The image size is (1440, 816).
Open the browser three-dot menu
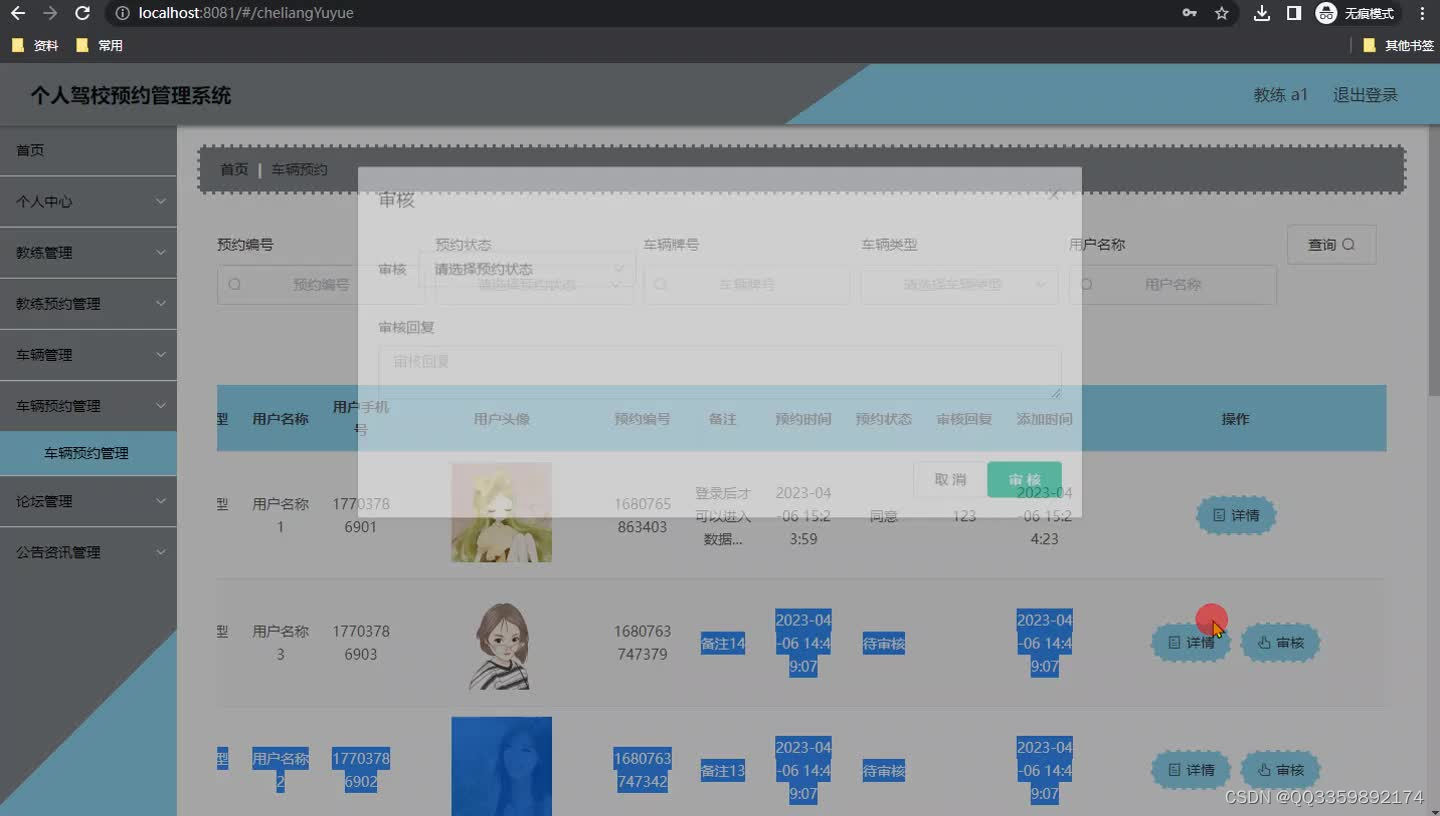click(1422, 13)
